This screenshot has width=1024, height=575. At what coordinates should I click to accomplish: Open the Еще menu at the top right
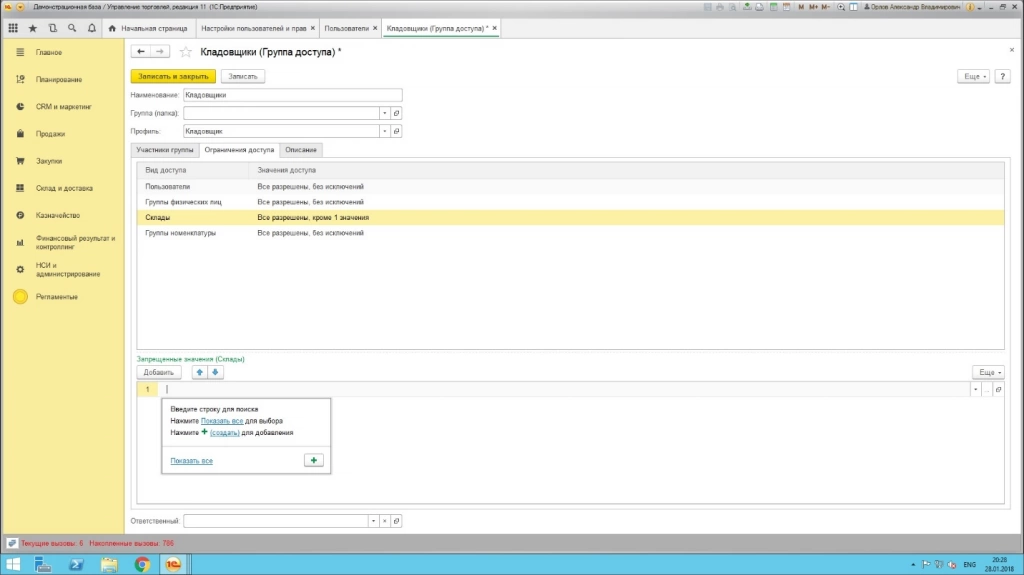tap(973, 76)
